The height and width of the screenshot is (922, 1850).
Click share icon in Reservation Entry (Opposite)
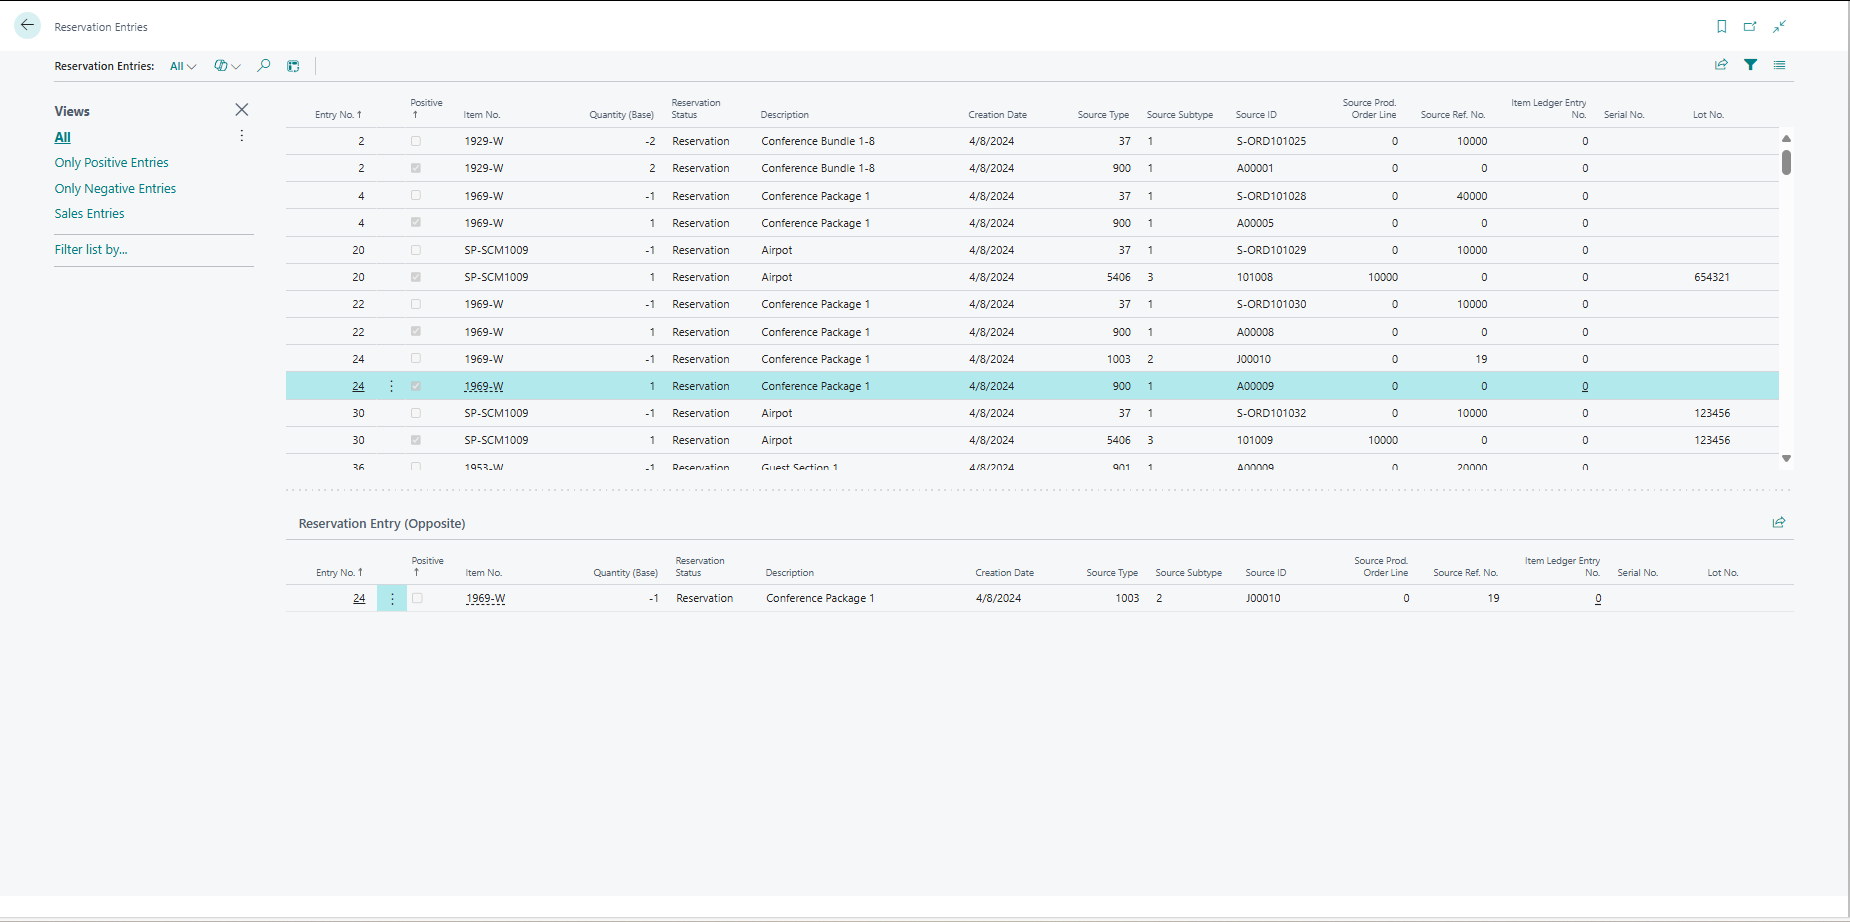tap(1778, 522)
